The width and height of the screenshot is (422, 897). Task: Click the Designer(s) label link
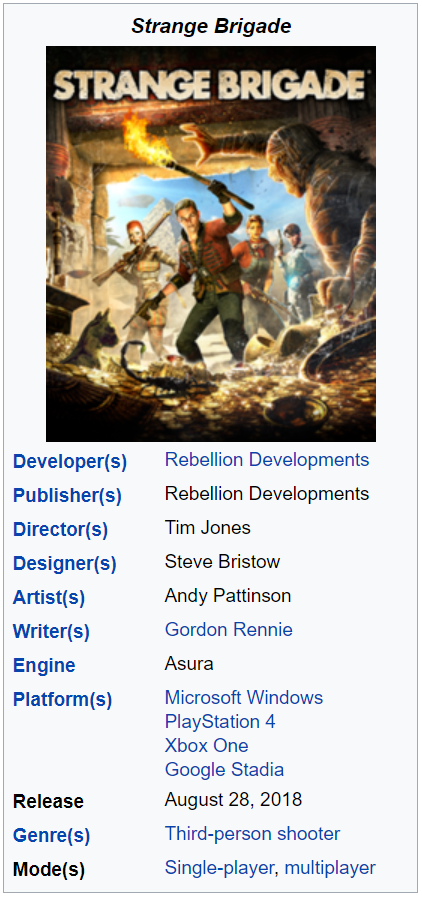point(65,564)
